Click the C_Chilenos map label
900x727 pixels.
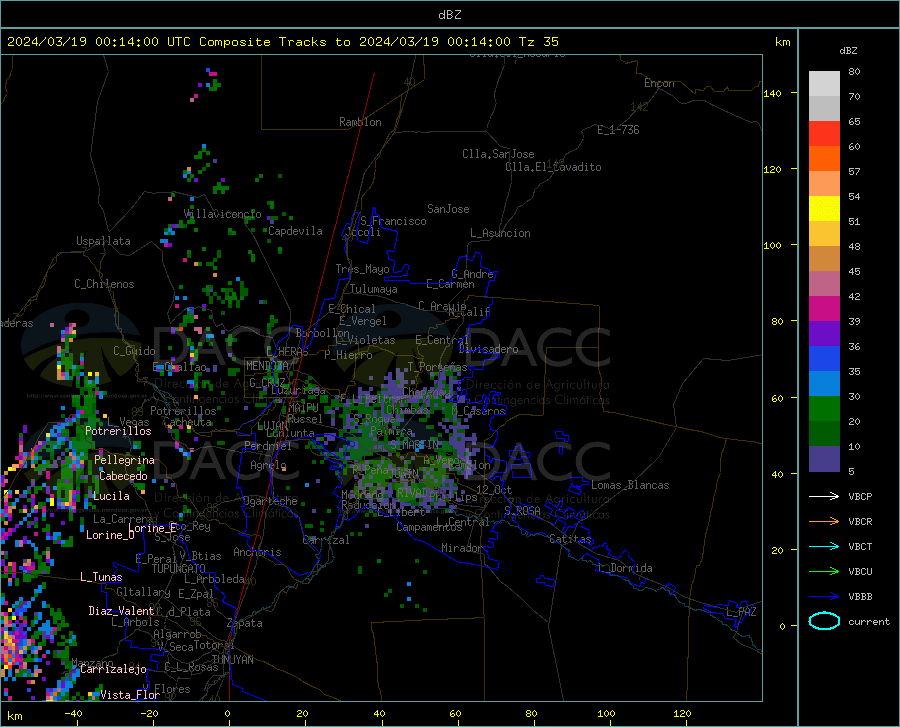click(104, 284)
